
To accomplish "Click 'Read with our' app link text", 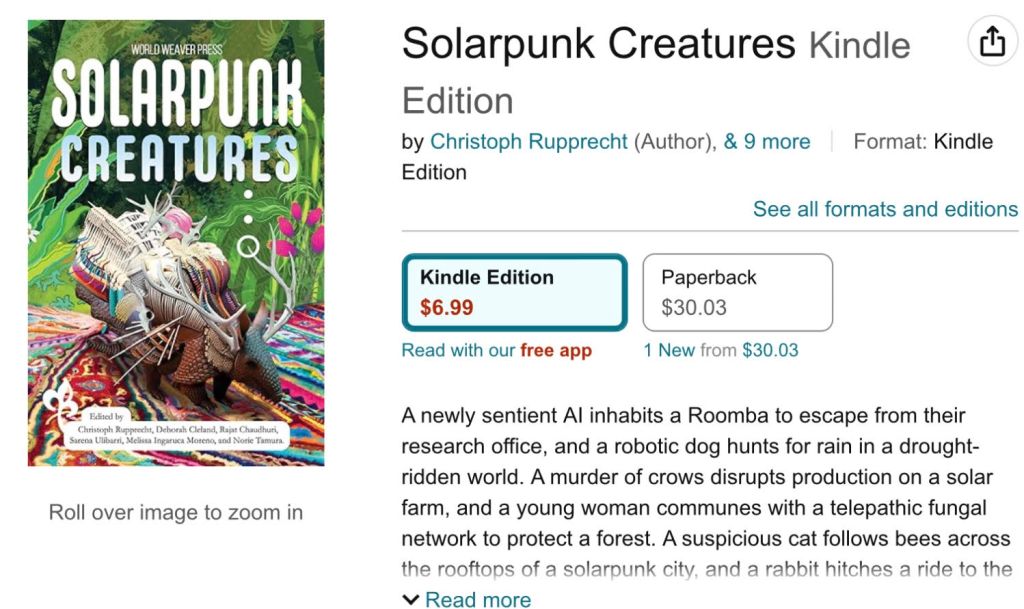I will click(459, 350).
